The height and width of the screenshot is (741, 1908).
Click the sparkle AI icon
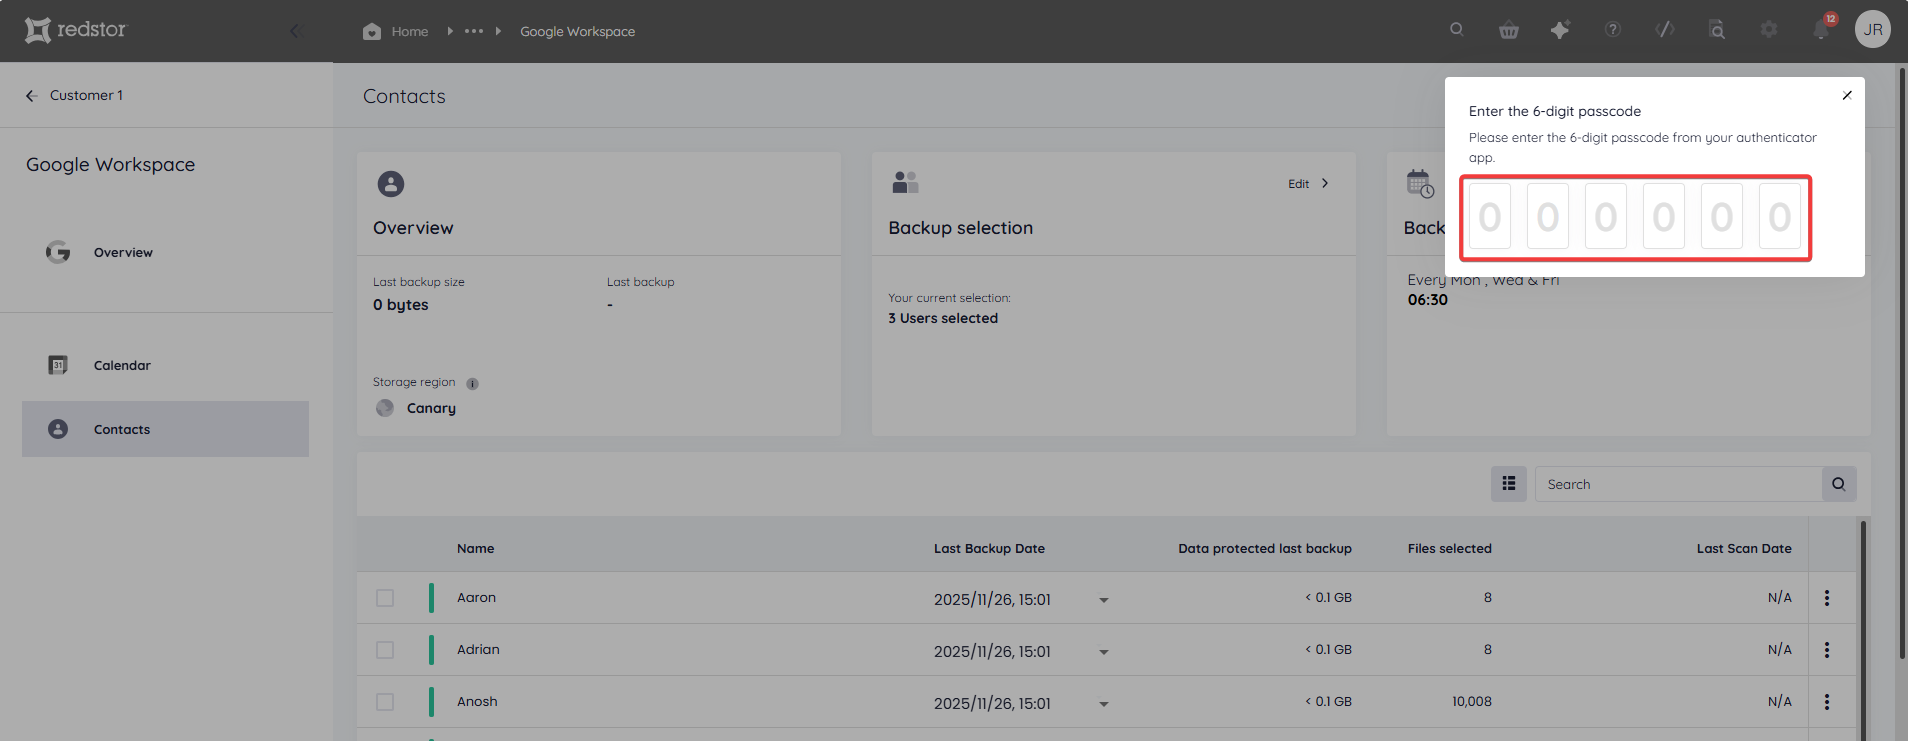tap(1560, 30)
